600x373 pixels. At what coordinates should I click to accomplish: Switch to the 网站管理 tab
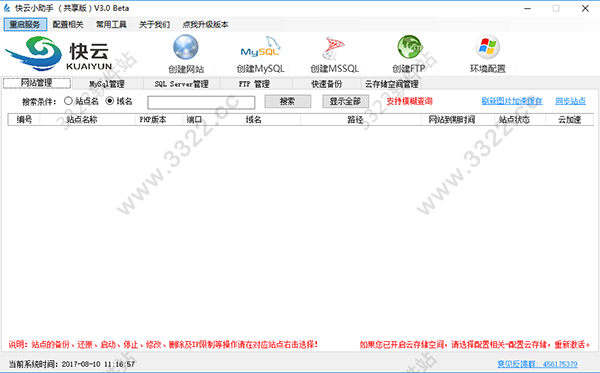click(37, 83)
